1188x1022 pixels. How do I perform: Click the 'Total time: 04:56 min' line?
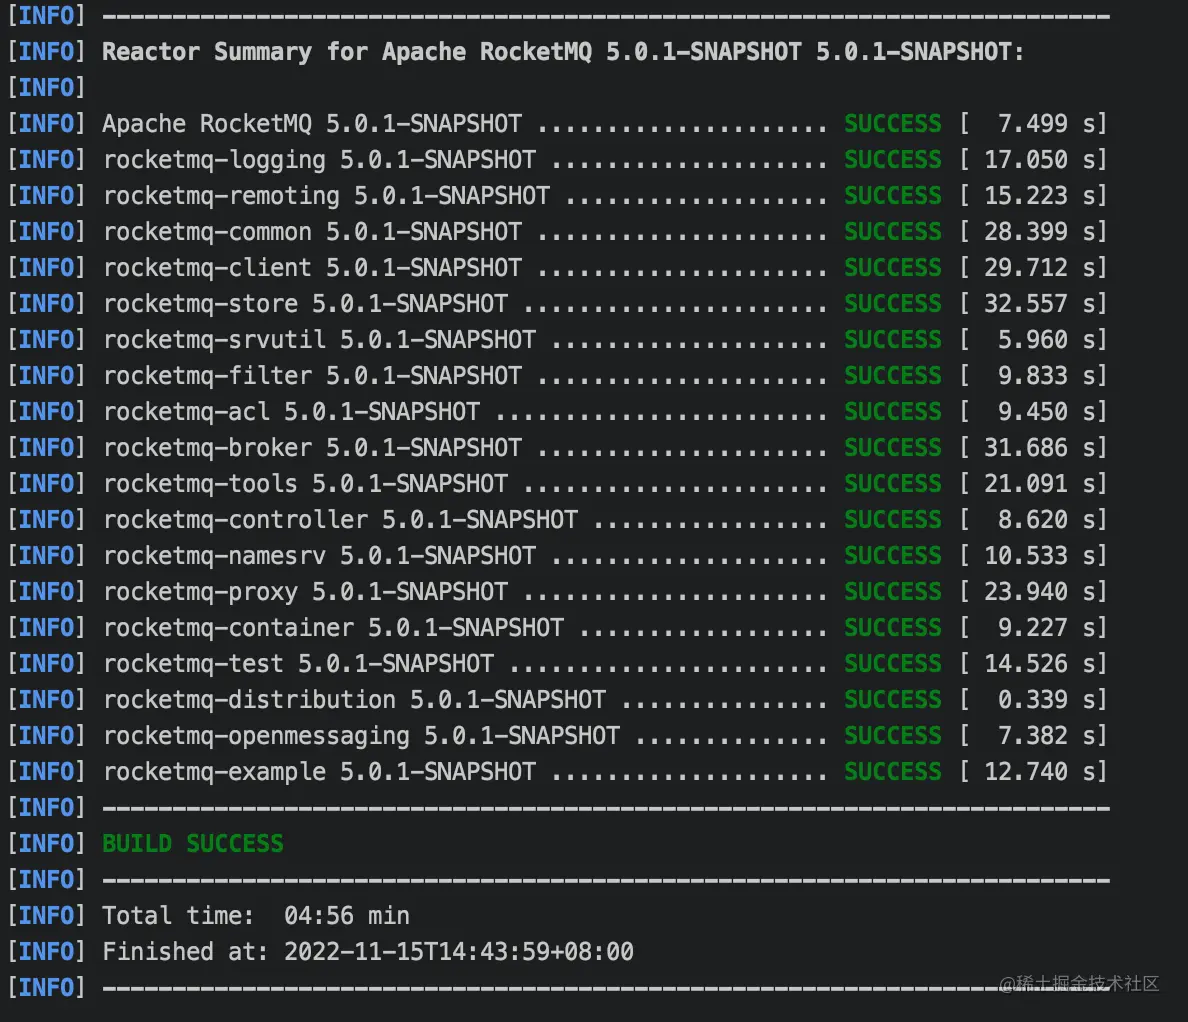(x=256, y=915)
